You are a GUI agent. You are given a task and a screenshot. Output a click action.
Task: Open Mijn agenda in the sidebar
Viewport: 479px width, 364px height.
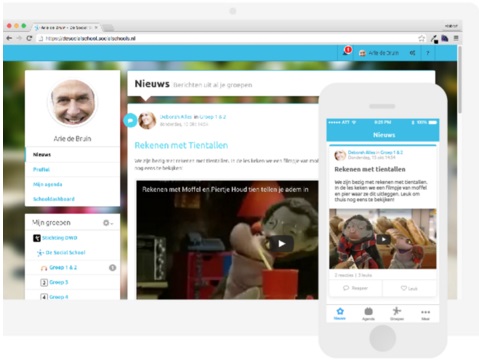72,184
